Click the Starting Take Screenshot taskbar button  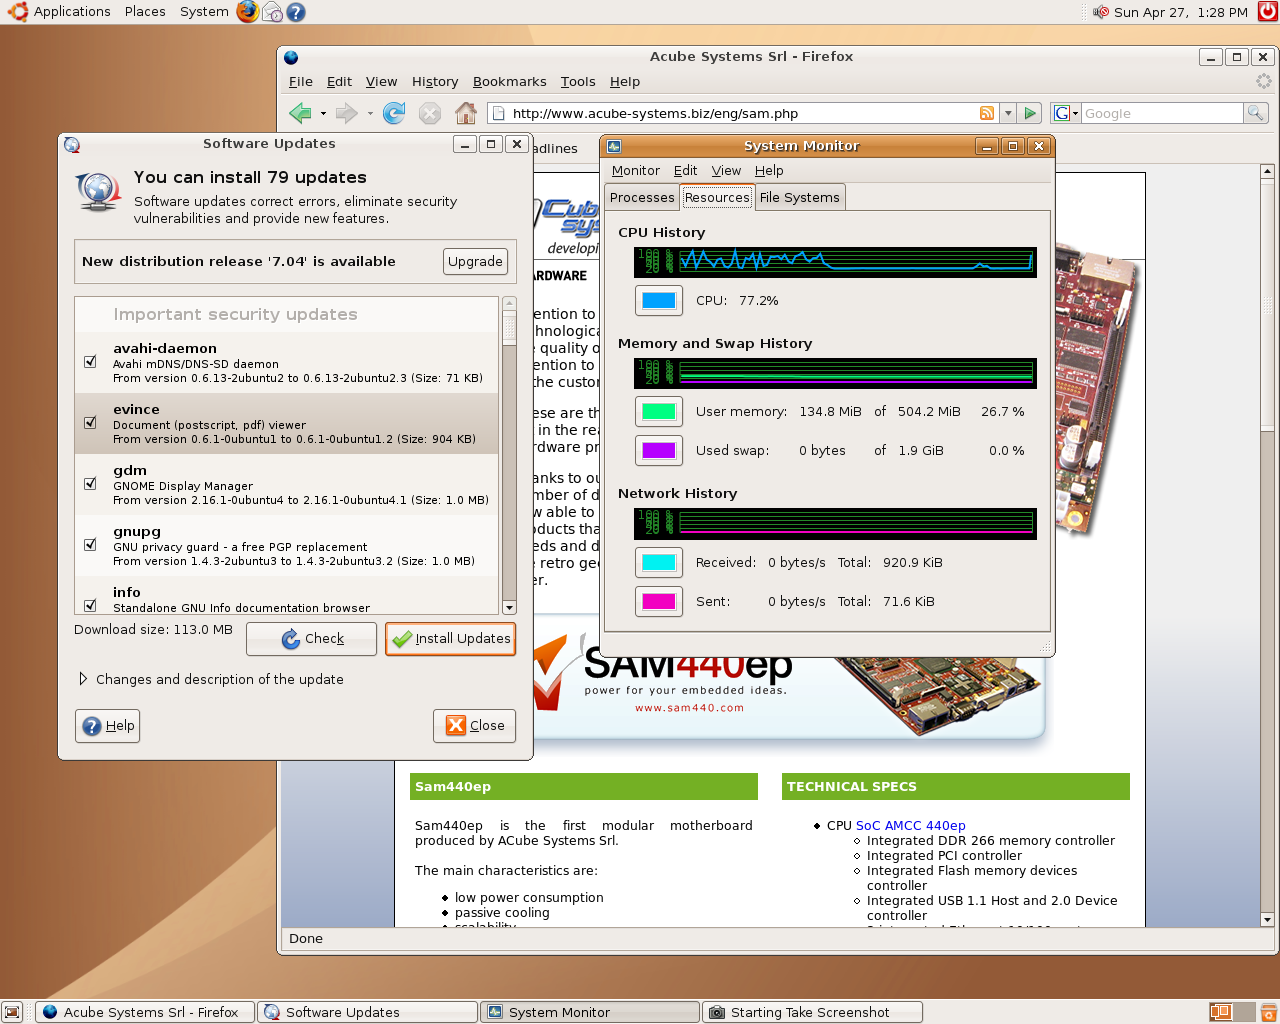click(x=812, y=1012)
